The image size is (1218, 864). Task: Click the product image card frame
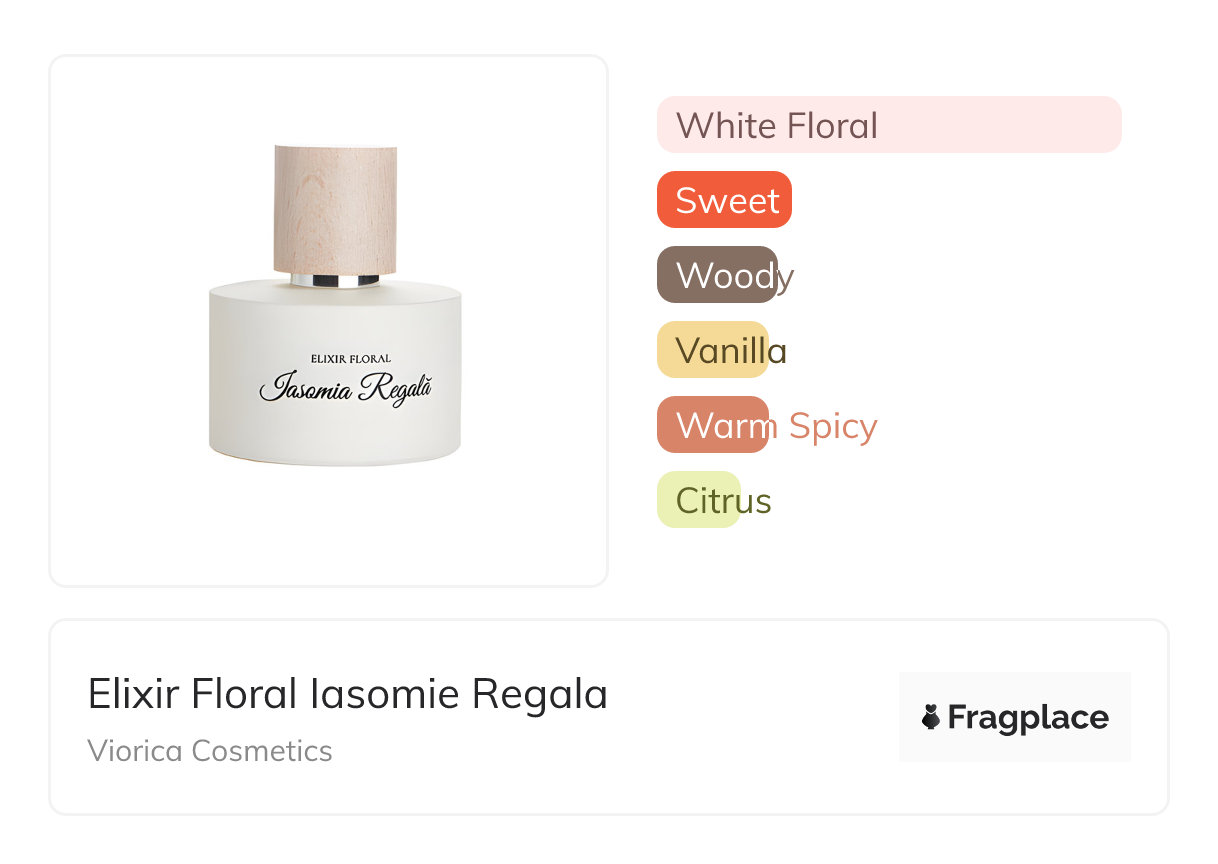329,321
